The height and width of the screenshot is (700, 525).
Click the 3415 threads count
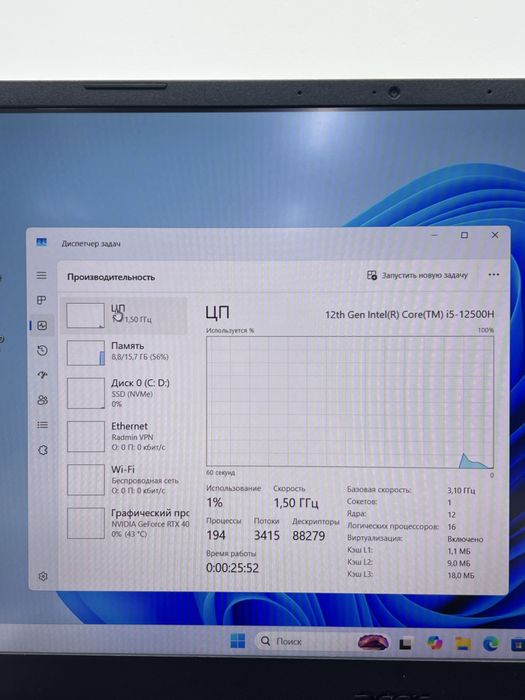point(267,535)
